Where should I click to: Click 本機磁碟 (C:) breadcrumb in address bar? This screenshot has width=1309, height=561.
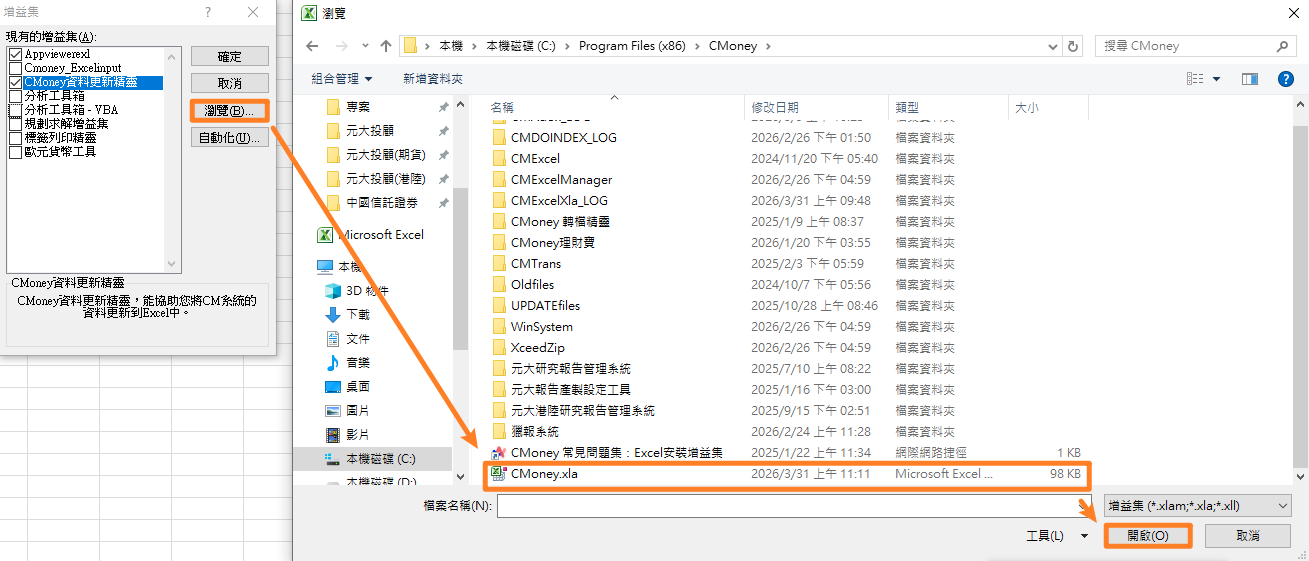[520, 46]
